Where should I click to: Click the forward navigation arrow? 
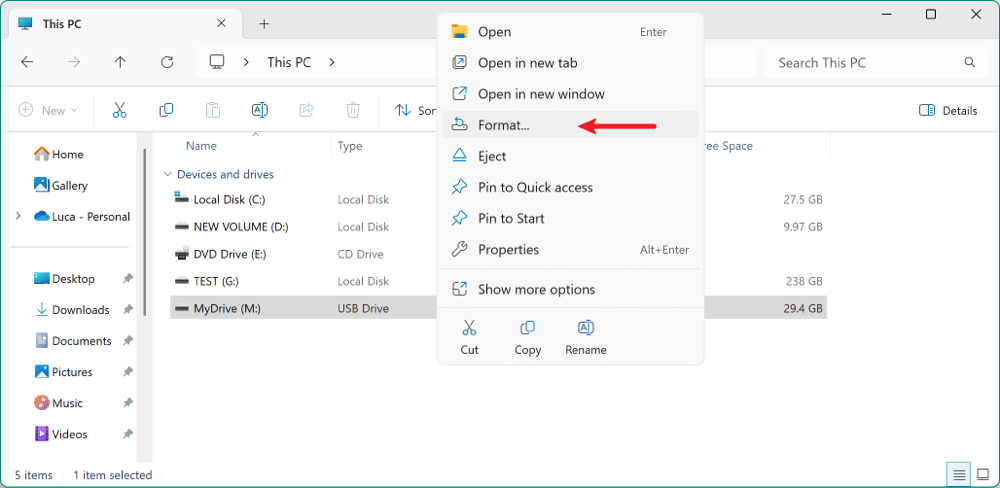74,62
